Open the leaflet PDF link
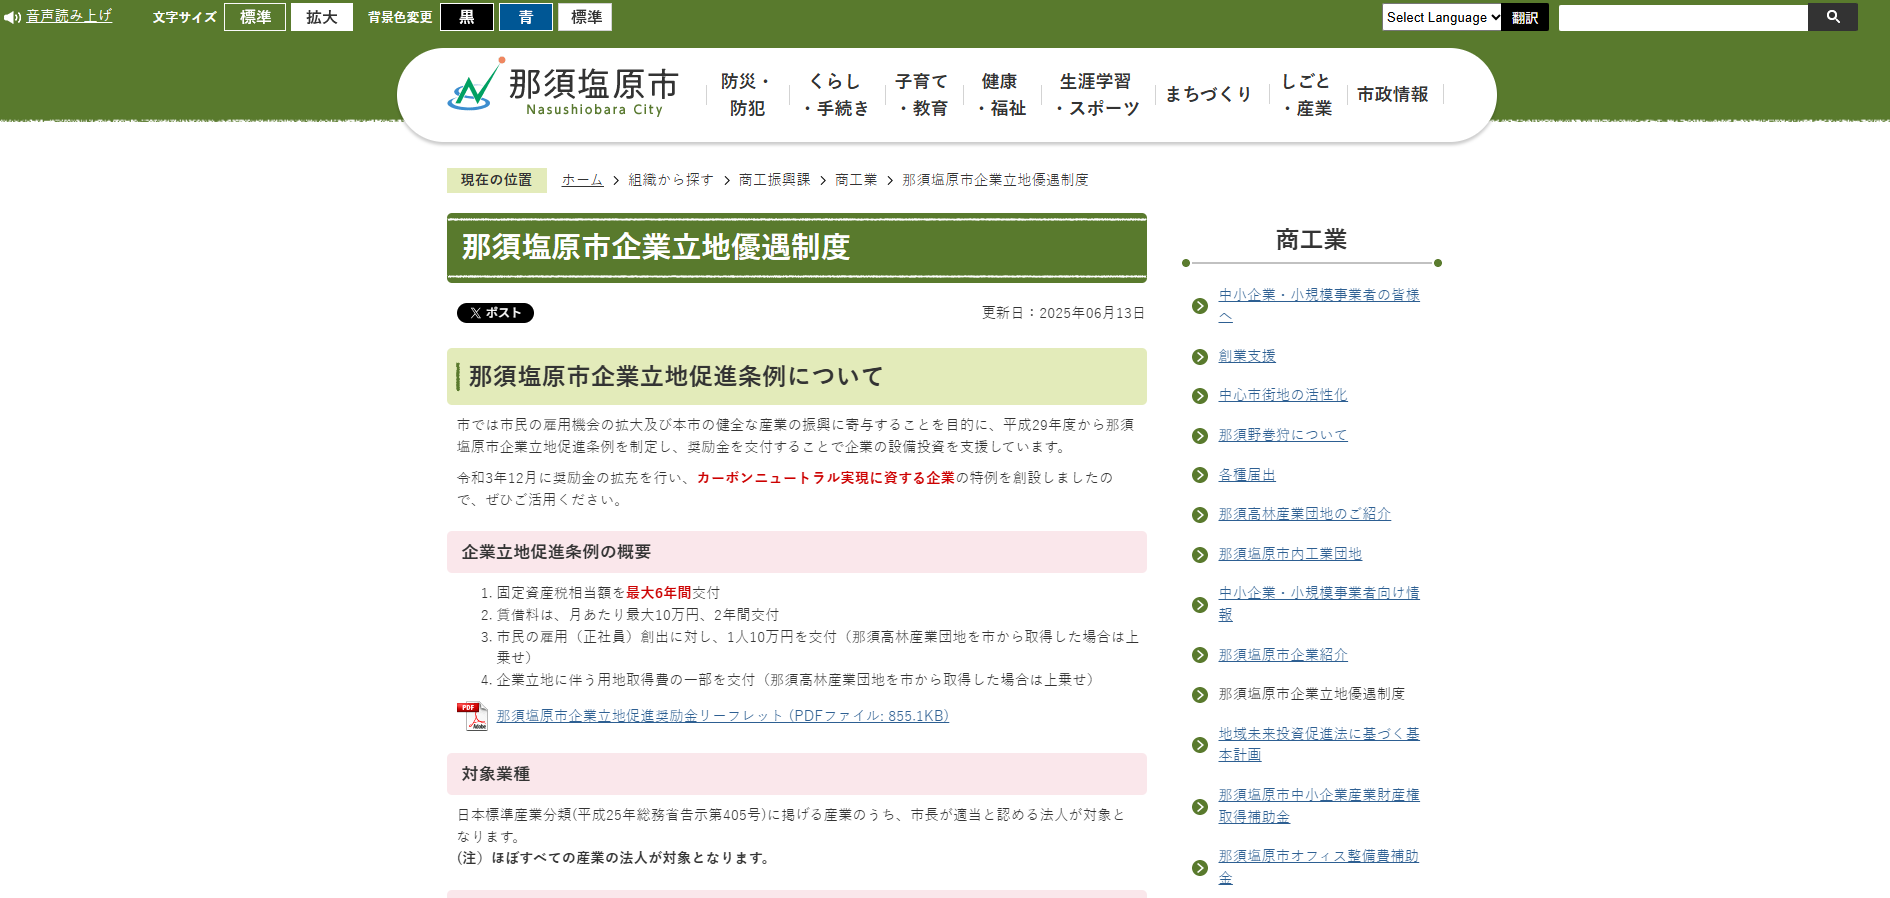The image size is (1890, 898). point(723,716)
